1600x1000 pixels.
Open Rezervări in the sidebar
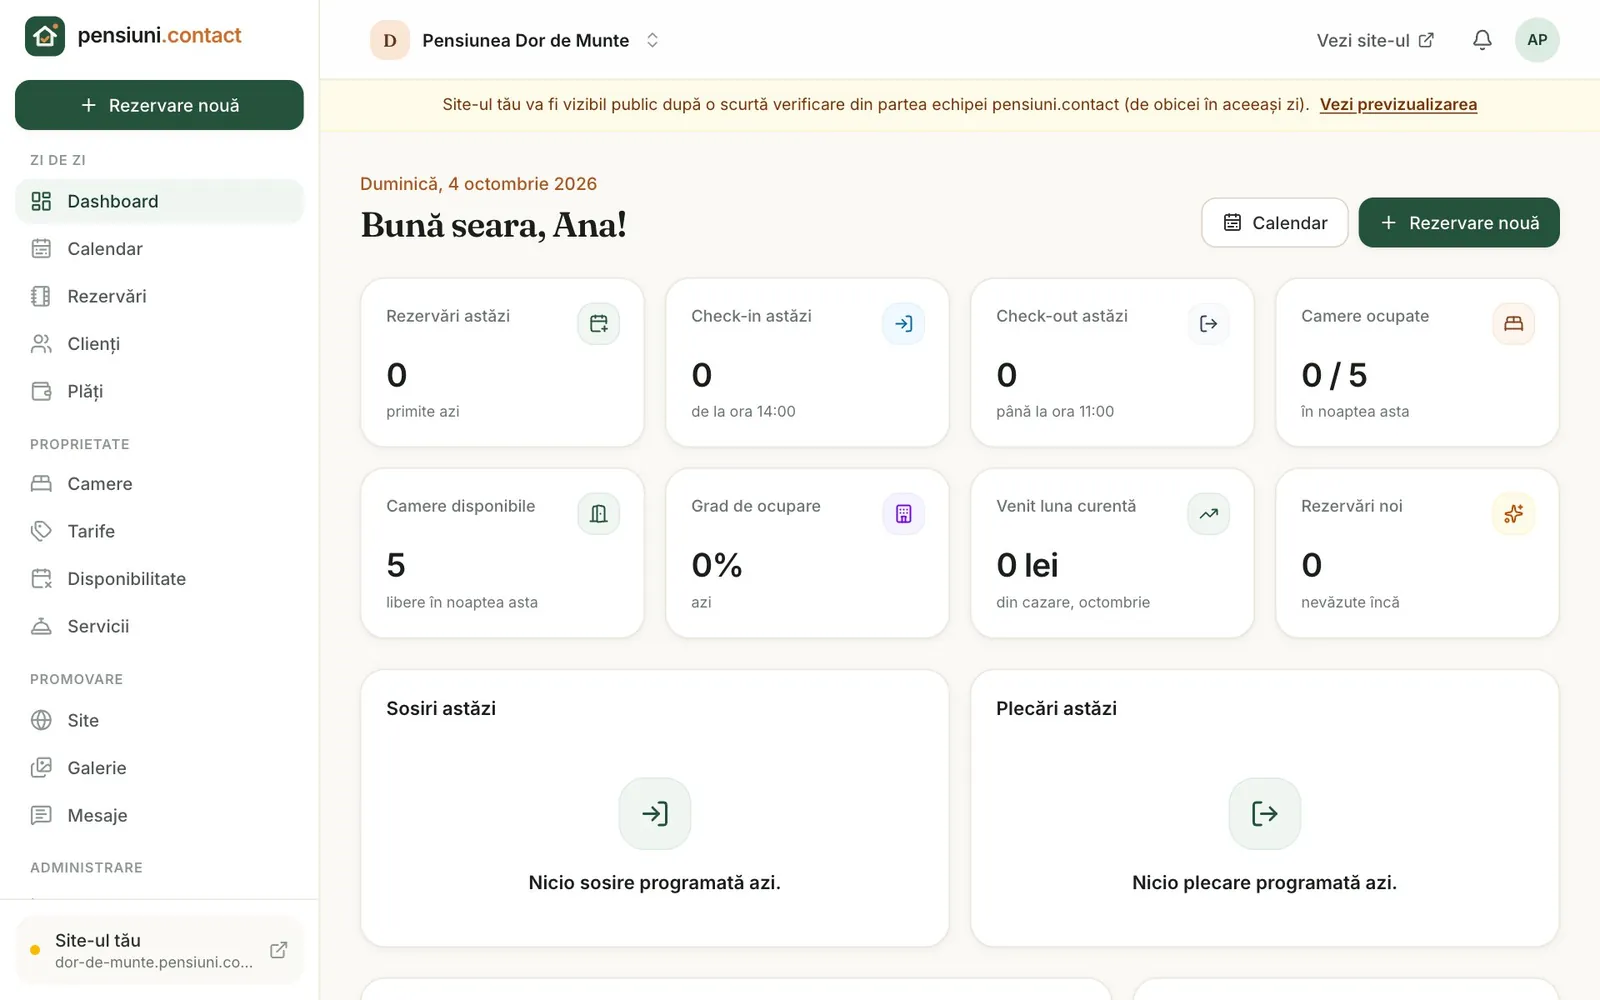159,296
